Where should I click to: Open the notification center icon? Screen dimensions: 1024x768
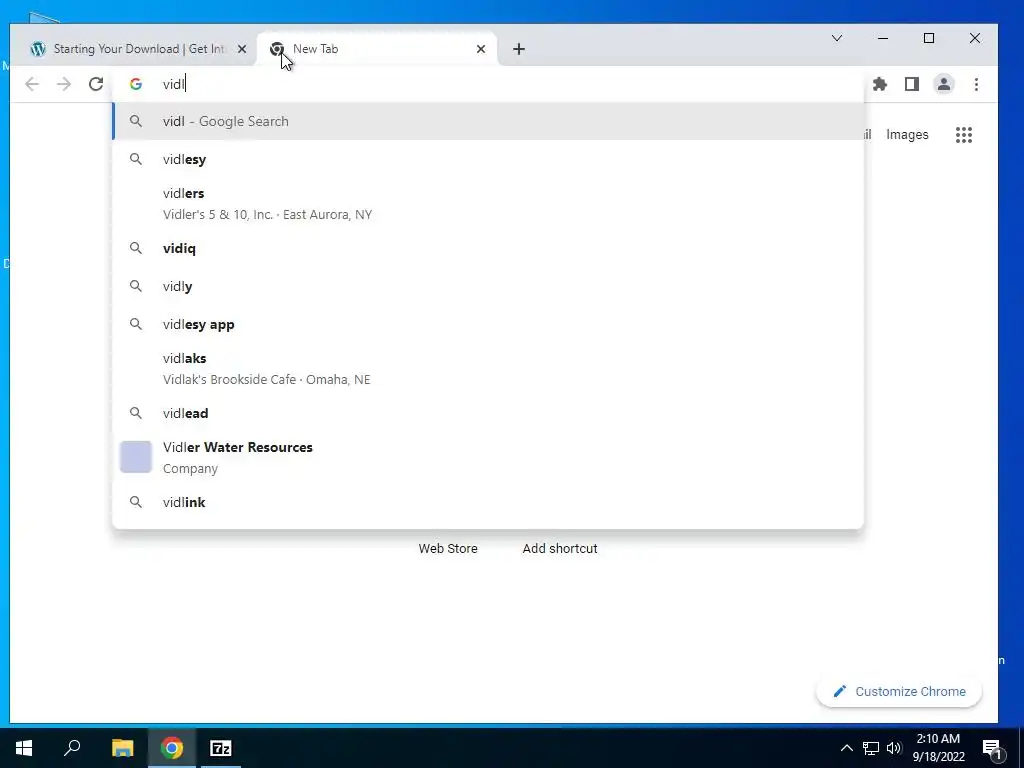coord(992,749)
